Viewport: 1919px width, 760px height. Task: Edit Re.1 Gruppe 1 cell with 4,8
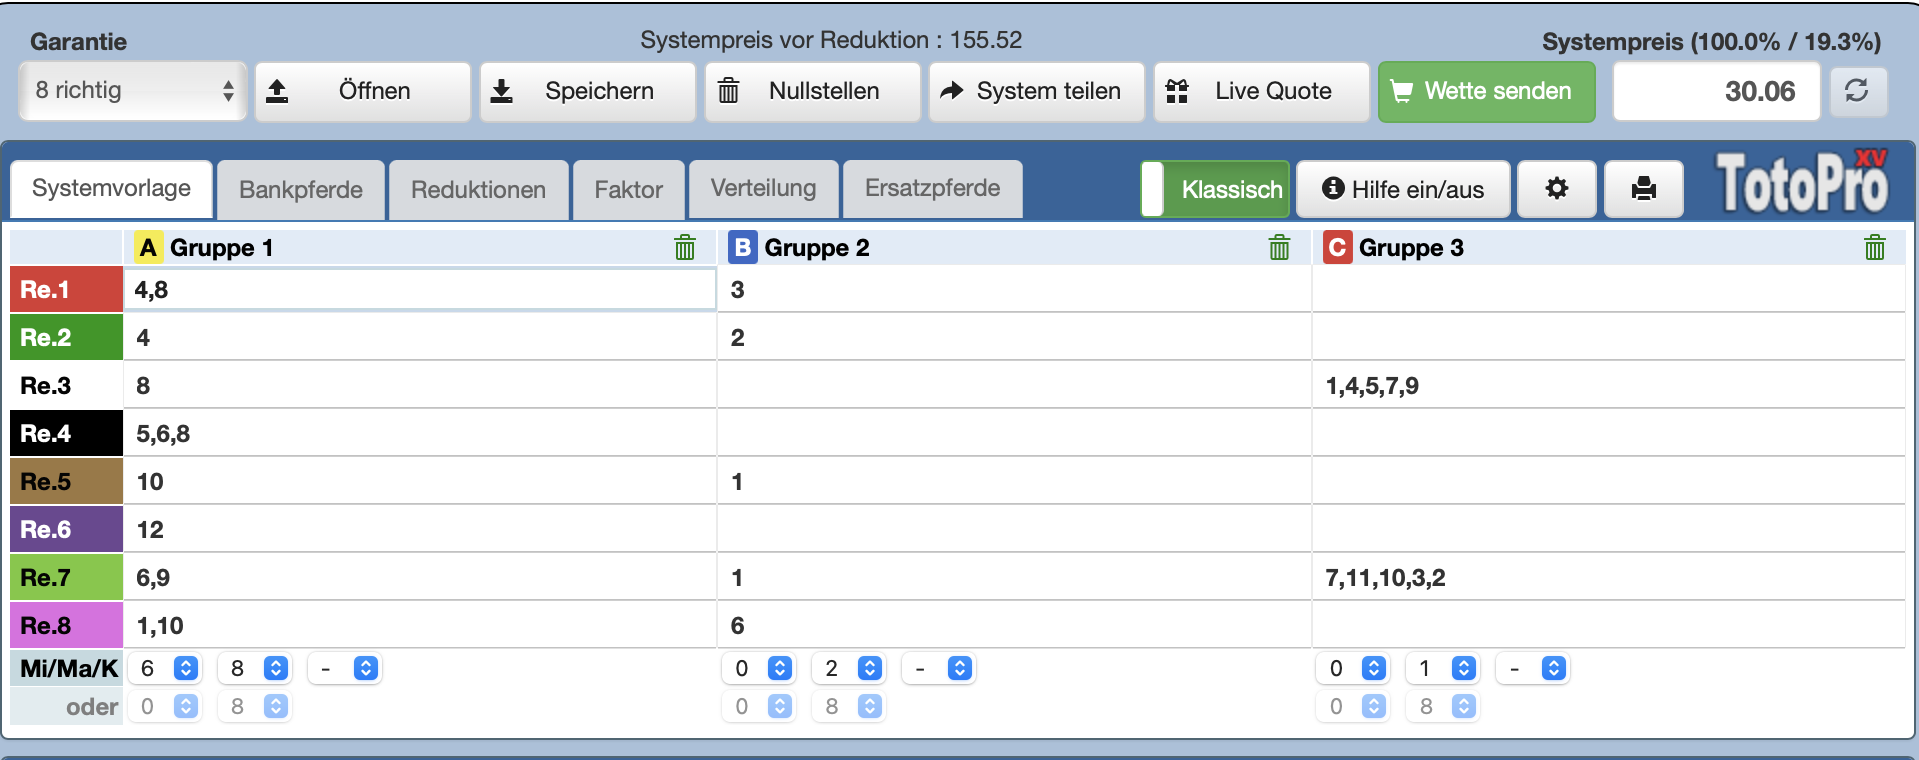pyautogui.click(x=420, y=289)
